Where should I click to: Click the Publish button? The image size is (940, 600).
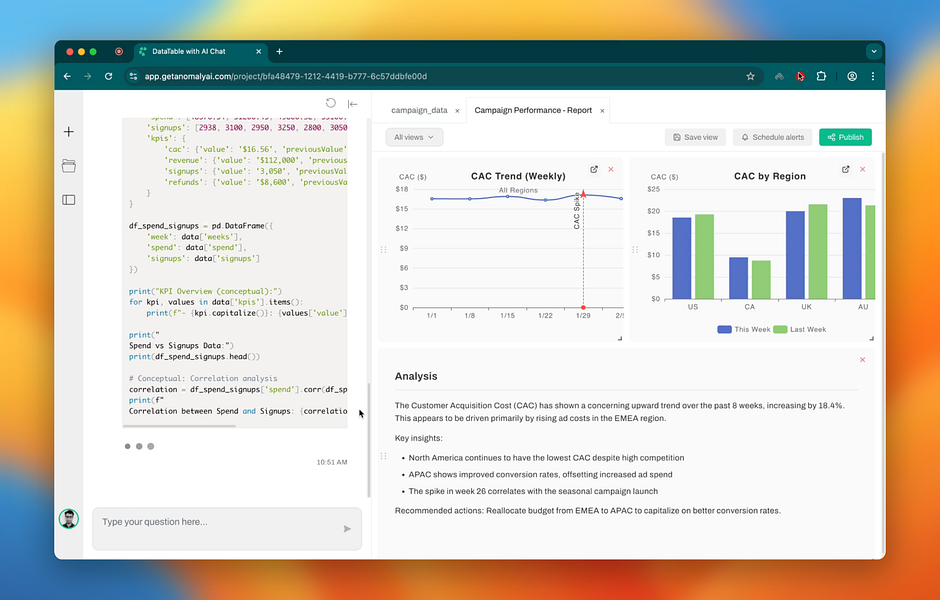pyautogui.click(x=845, y=137)
